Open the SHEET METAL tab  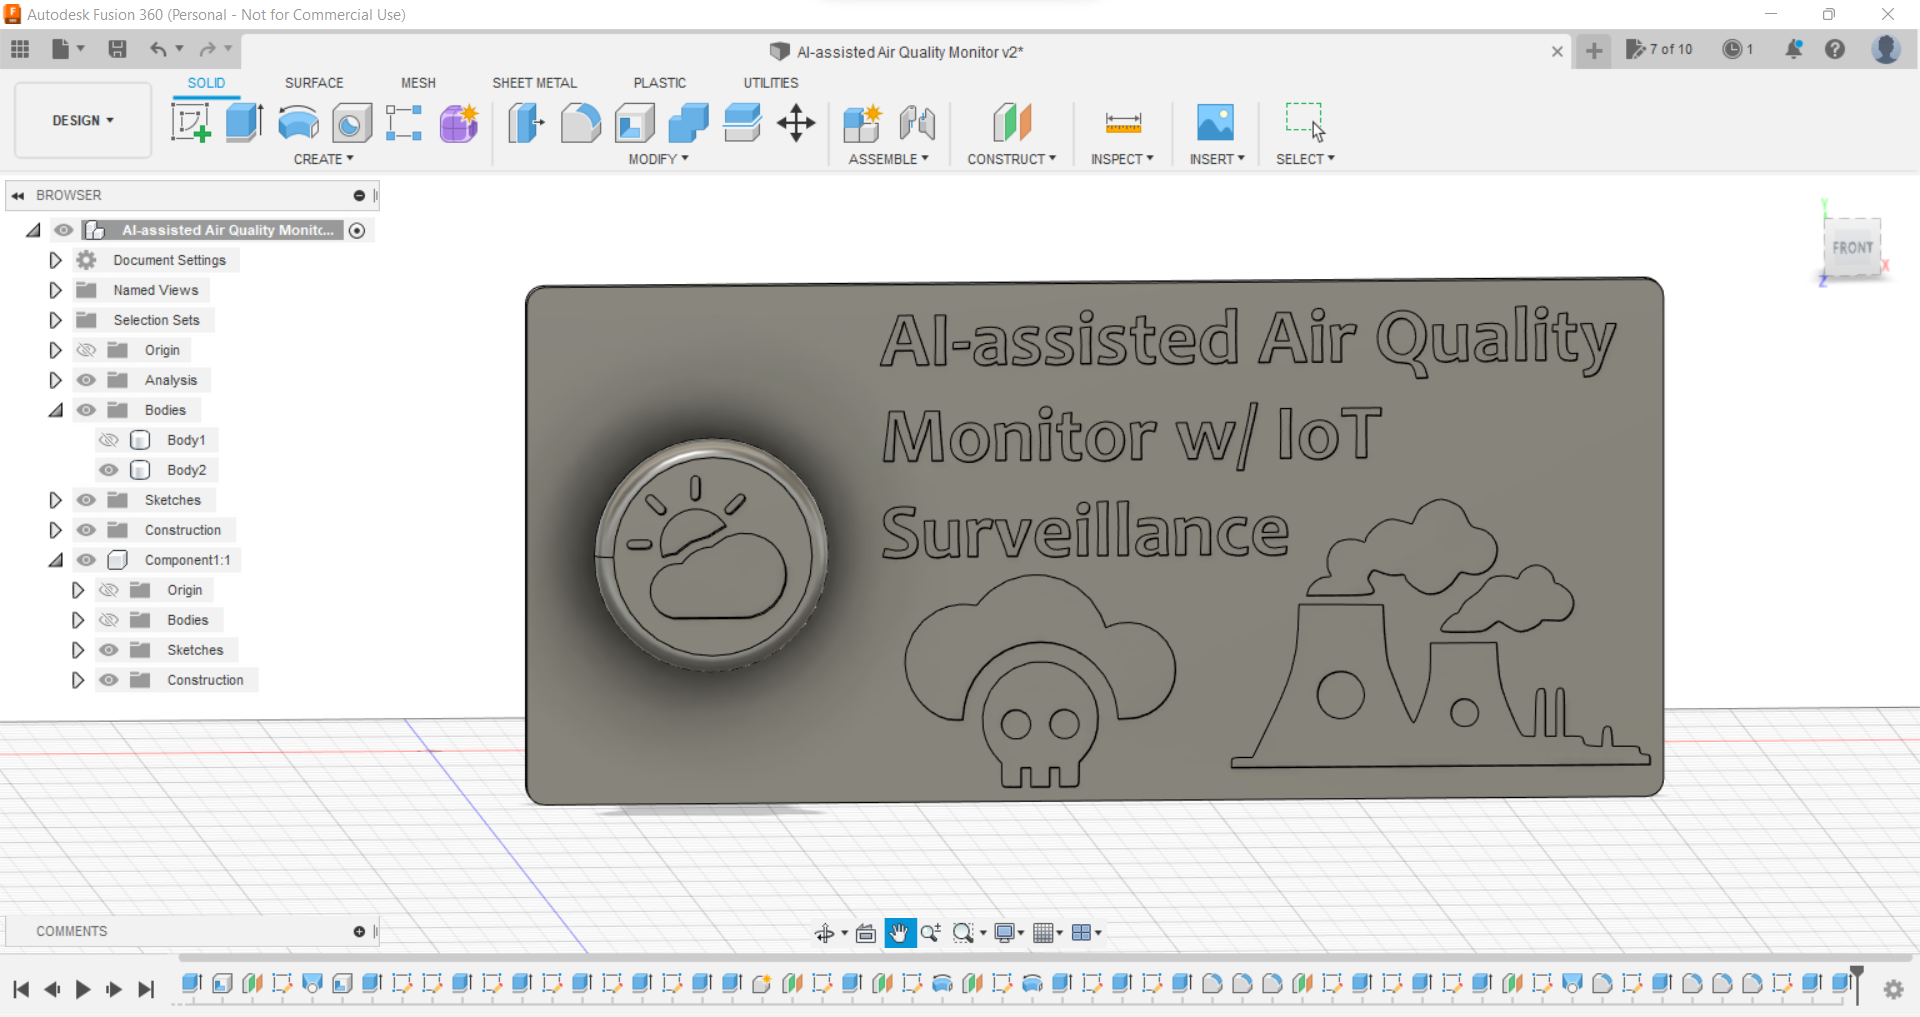click(x=534, y=83)
